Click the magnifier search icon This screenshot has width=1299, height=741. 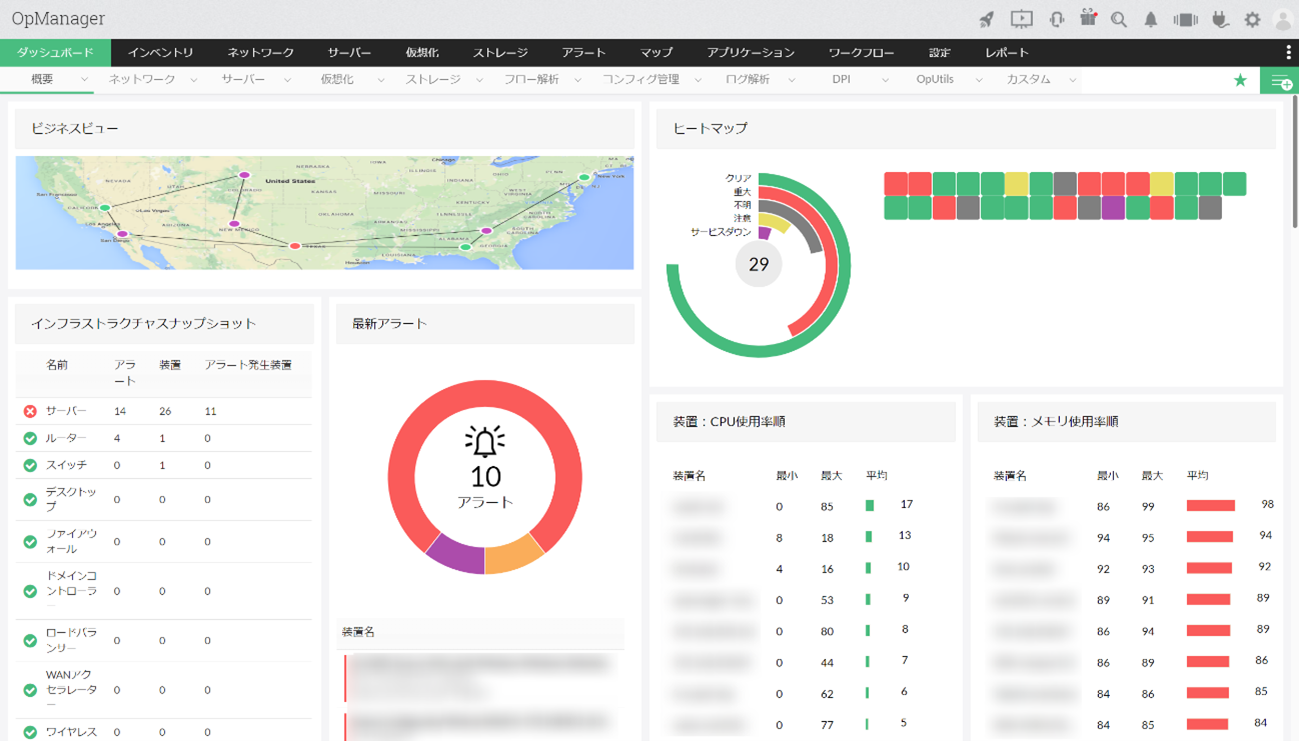coord(1119,19)
